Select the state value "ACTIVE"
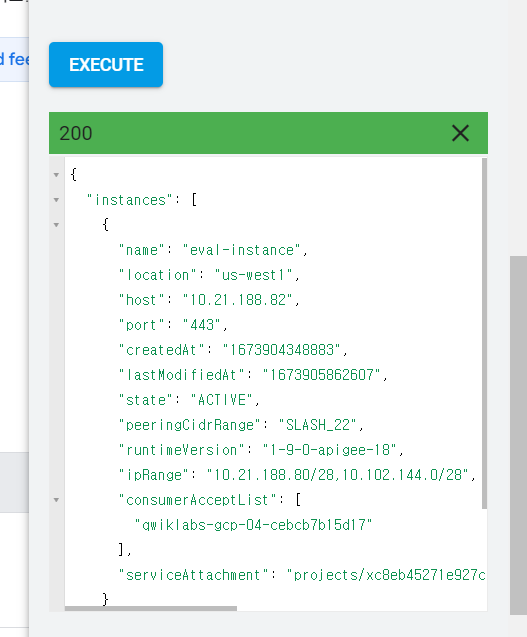This screenshot has width=527, height=637. coord(222,400)
